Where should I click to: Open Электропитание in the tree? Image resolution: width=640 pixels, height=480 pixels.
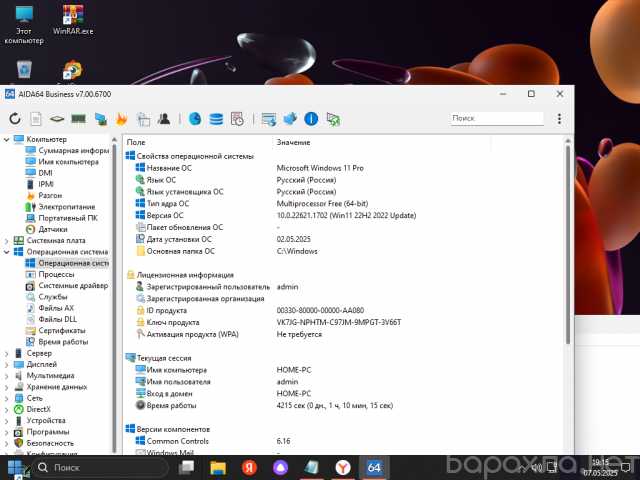click(x=60, y=207)
